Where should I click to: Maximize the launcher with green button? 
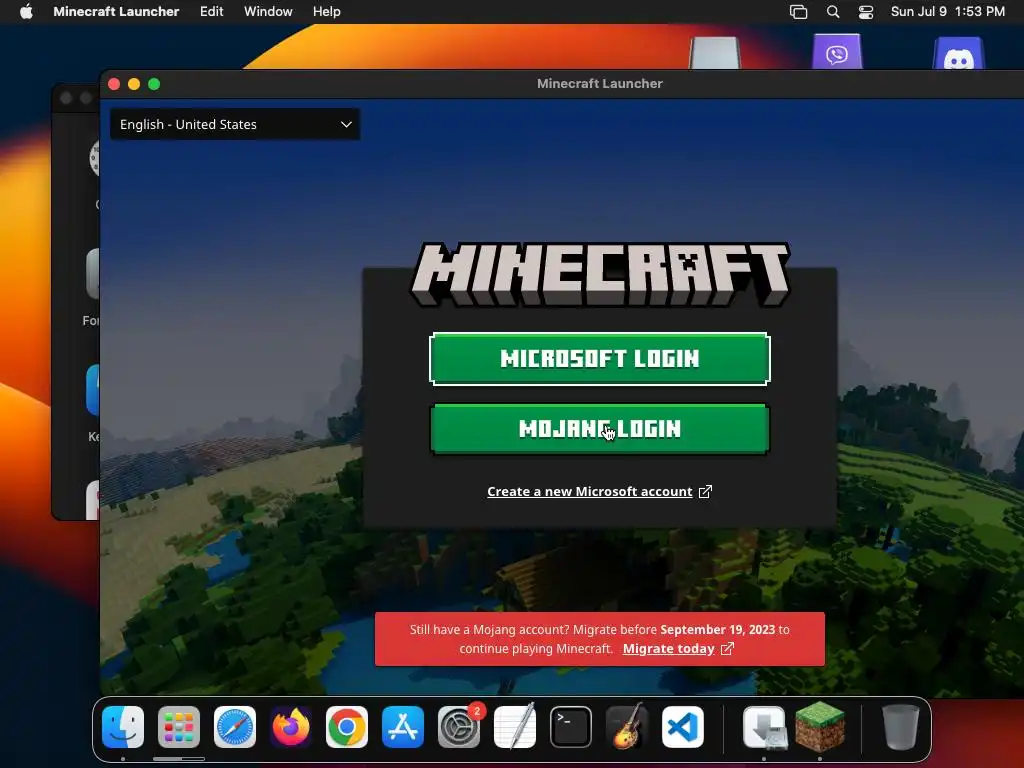(154, 84)
